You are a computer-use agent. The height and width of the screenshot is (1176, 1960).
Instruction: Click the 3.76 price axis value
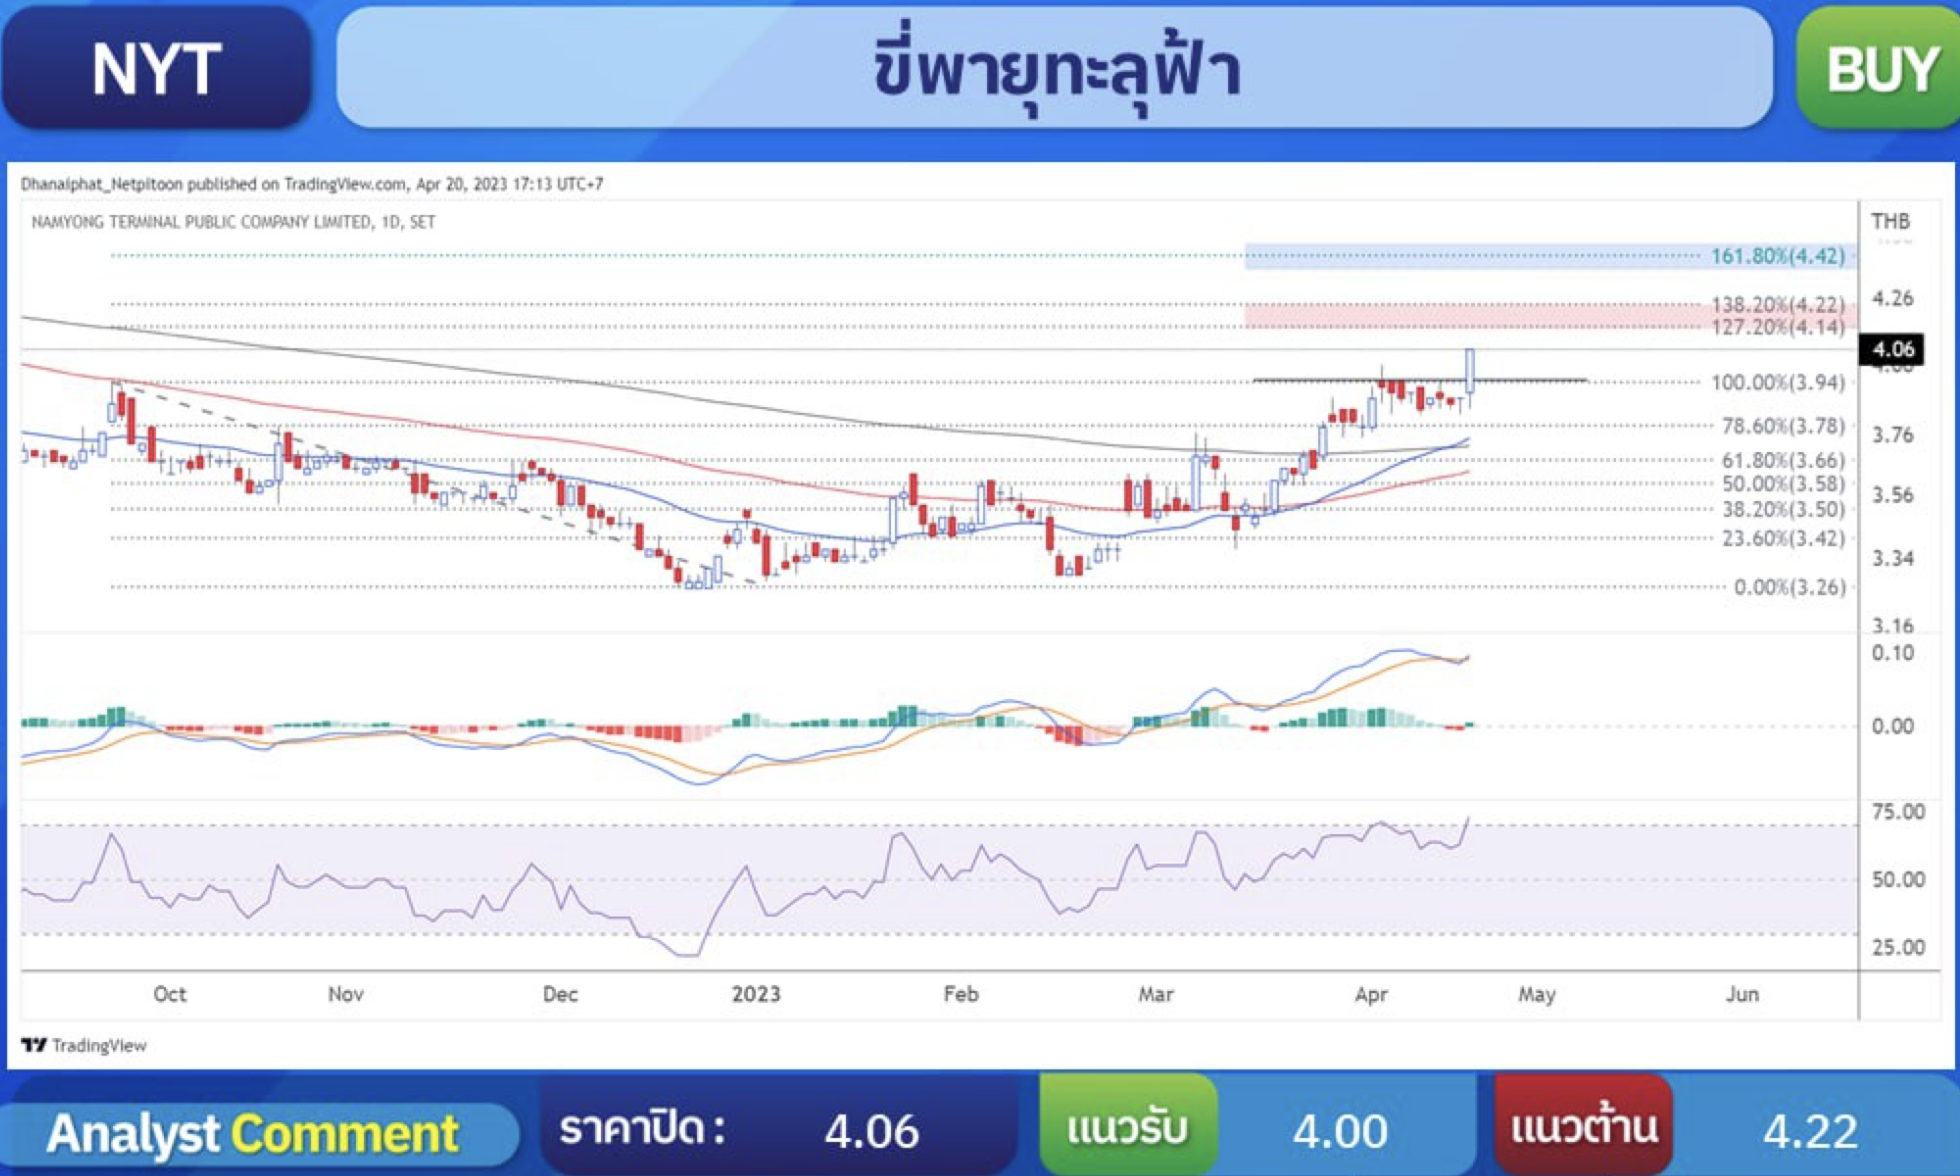point(1892,435)
